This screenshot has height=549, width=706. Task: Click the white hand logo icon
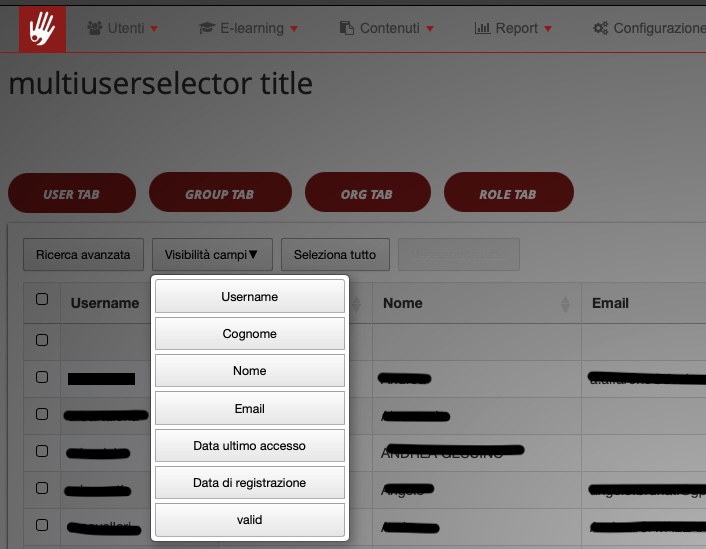(42, 26)
